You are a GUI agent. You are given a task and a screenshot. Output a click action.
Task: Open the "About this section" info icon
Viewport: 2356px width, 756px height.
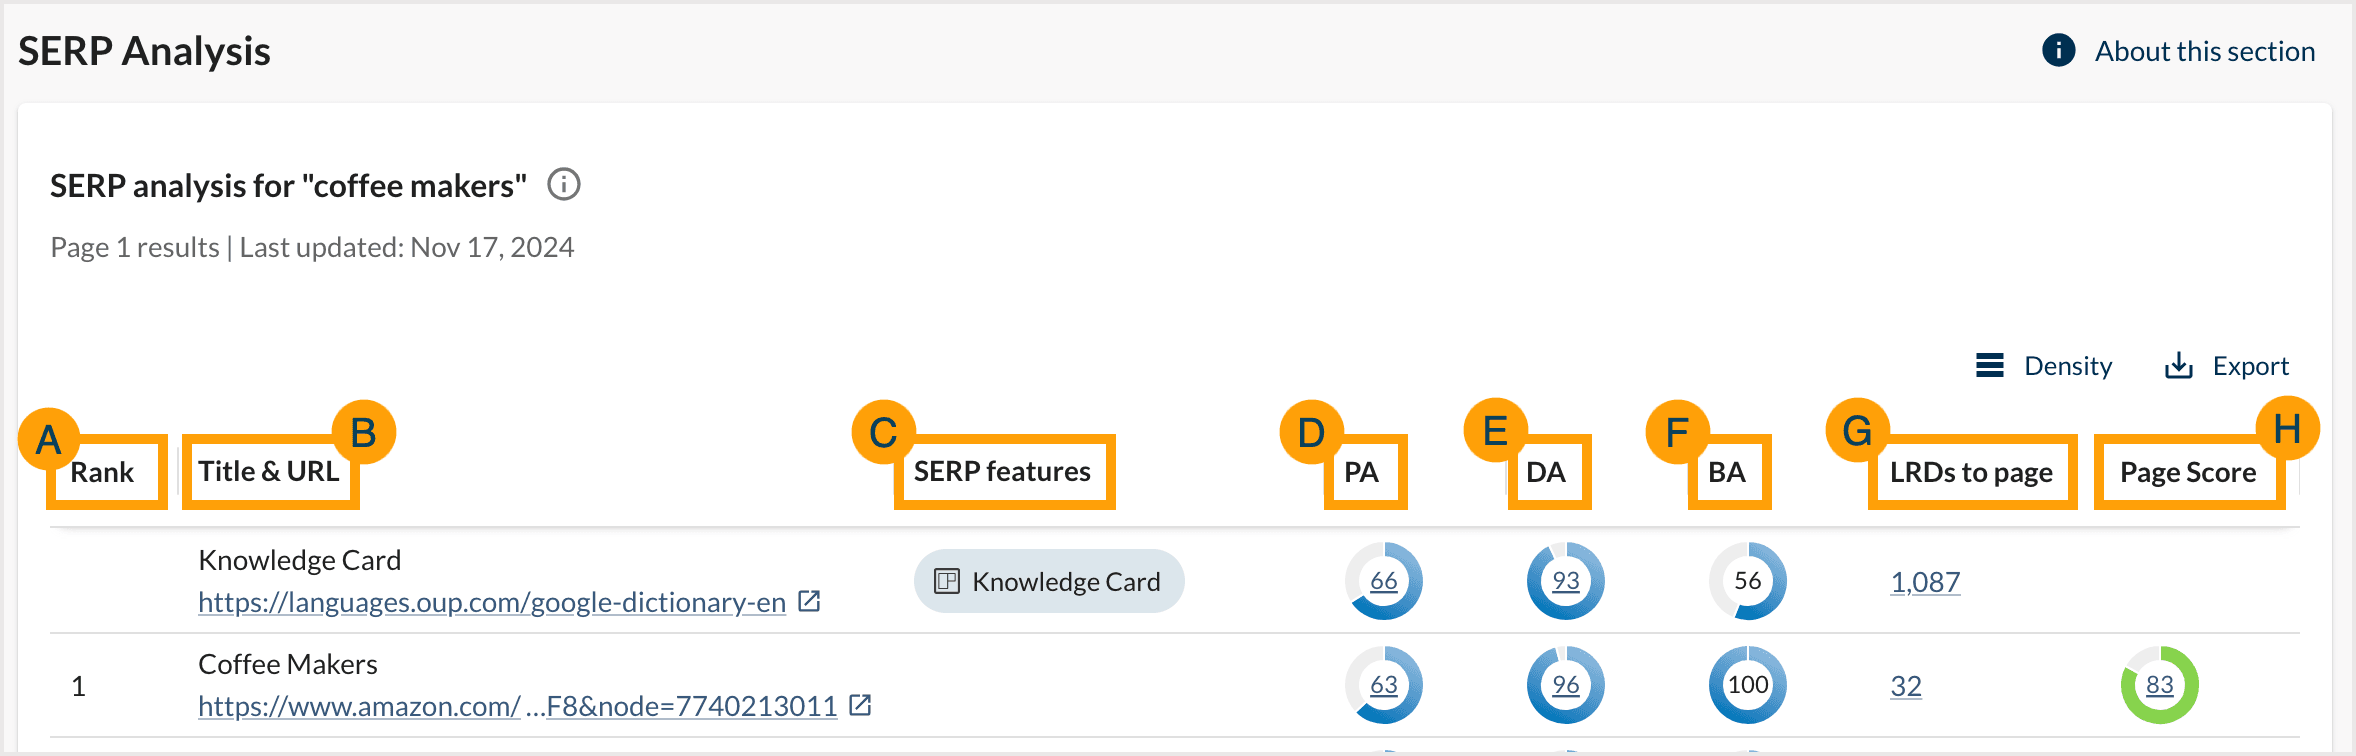(x=2059, y=50)
